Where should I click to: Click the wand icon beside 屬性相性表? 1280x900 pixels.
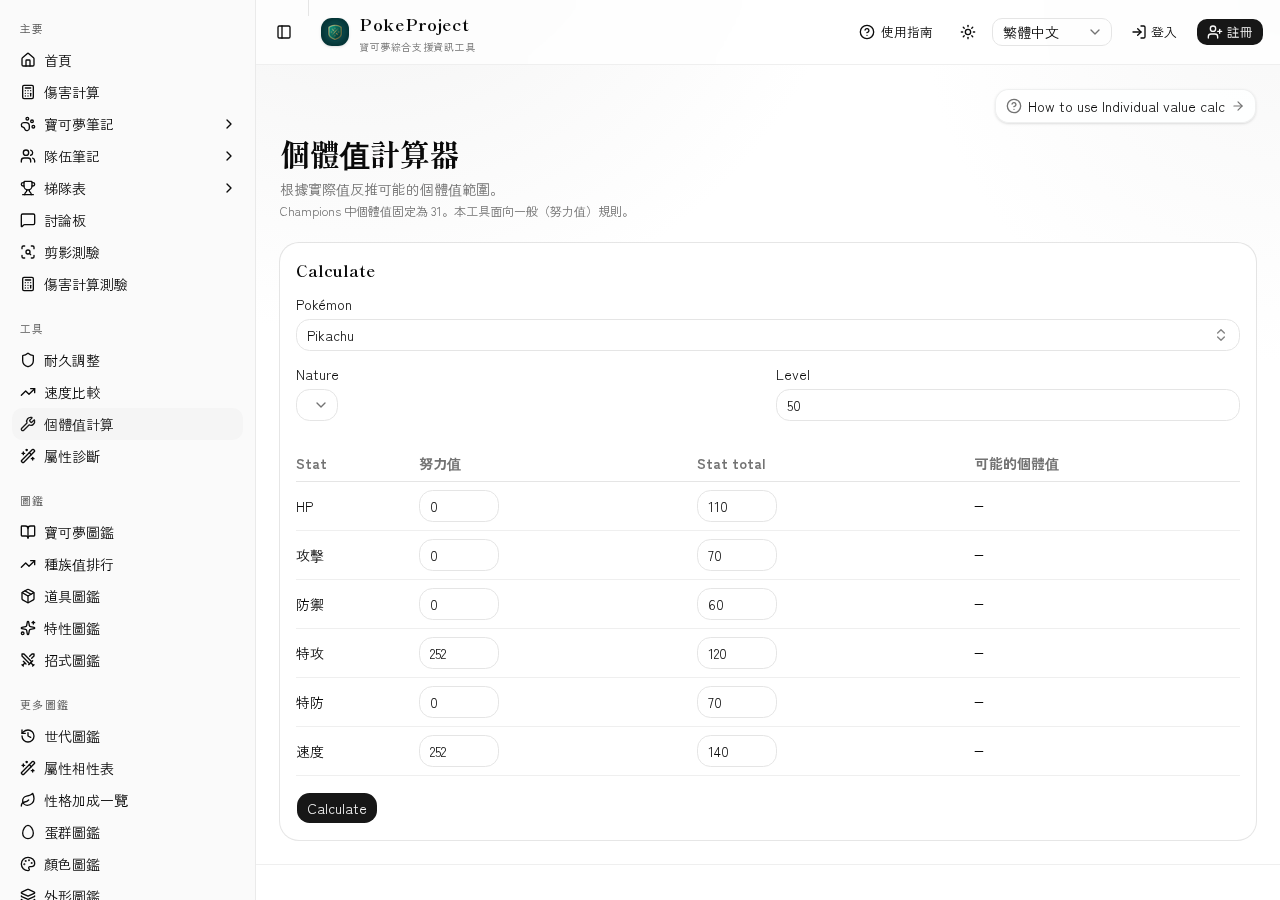click(x=28, y=768)
